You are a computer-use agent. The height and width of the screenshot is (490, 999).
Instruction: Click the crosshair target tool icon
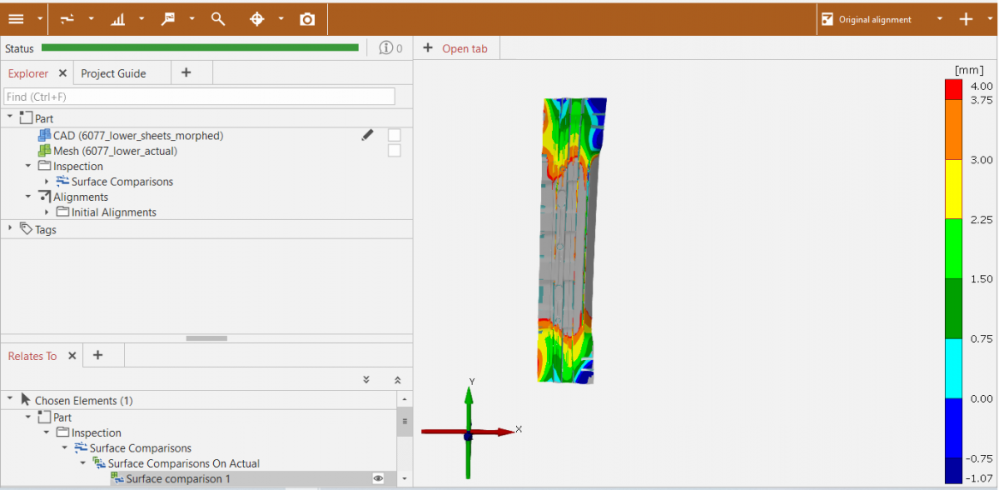(257, 19)
